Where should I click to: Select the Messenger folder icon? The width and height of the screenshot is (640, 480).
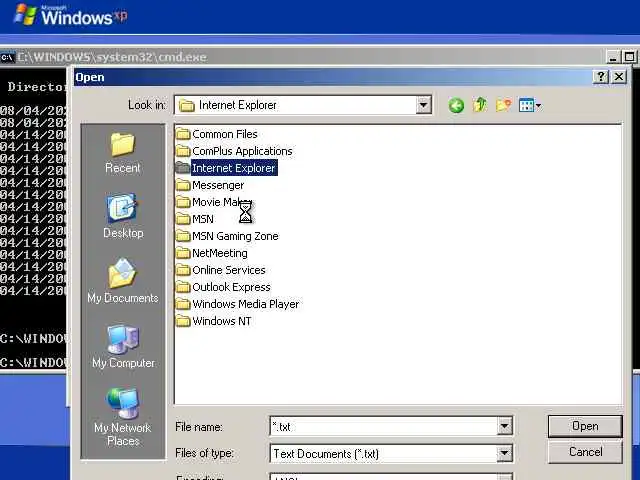pos(183,185)
